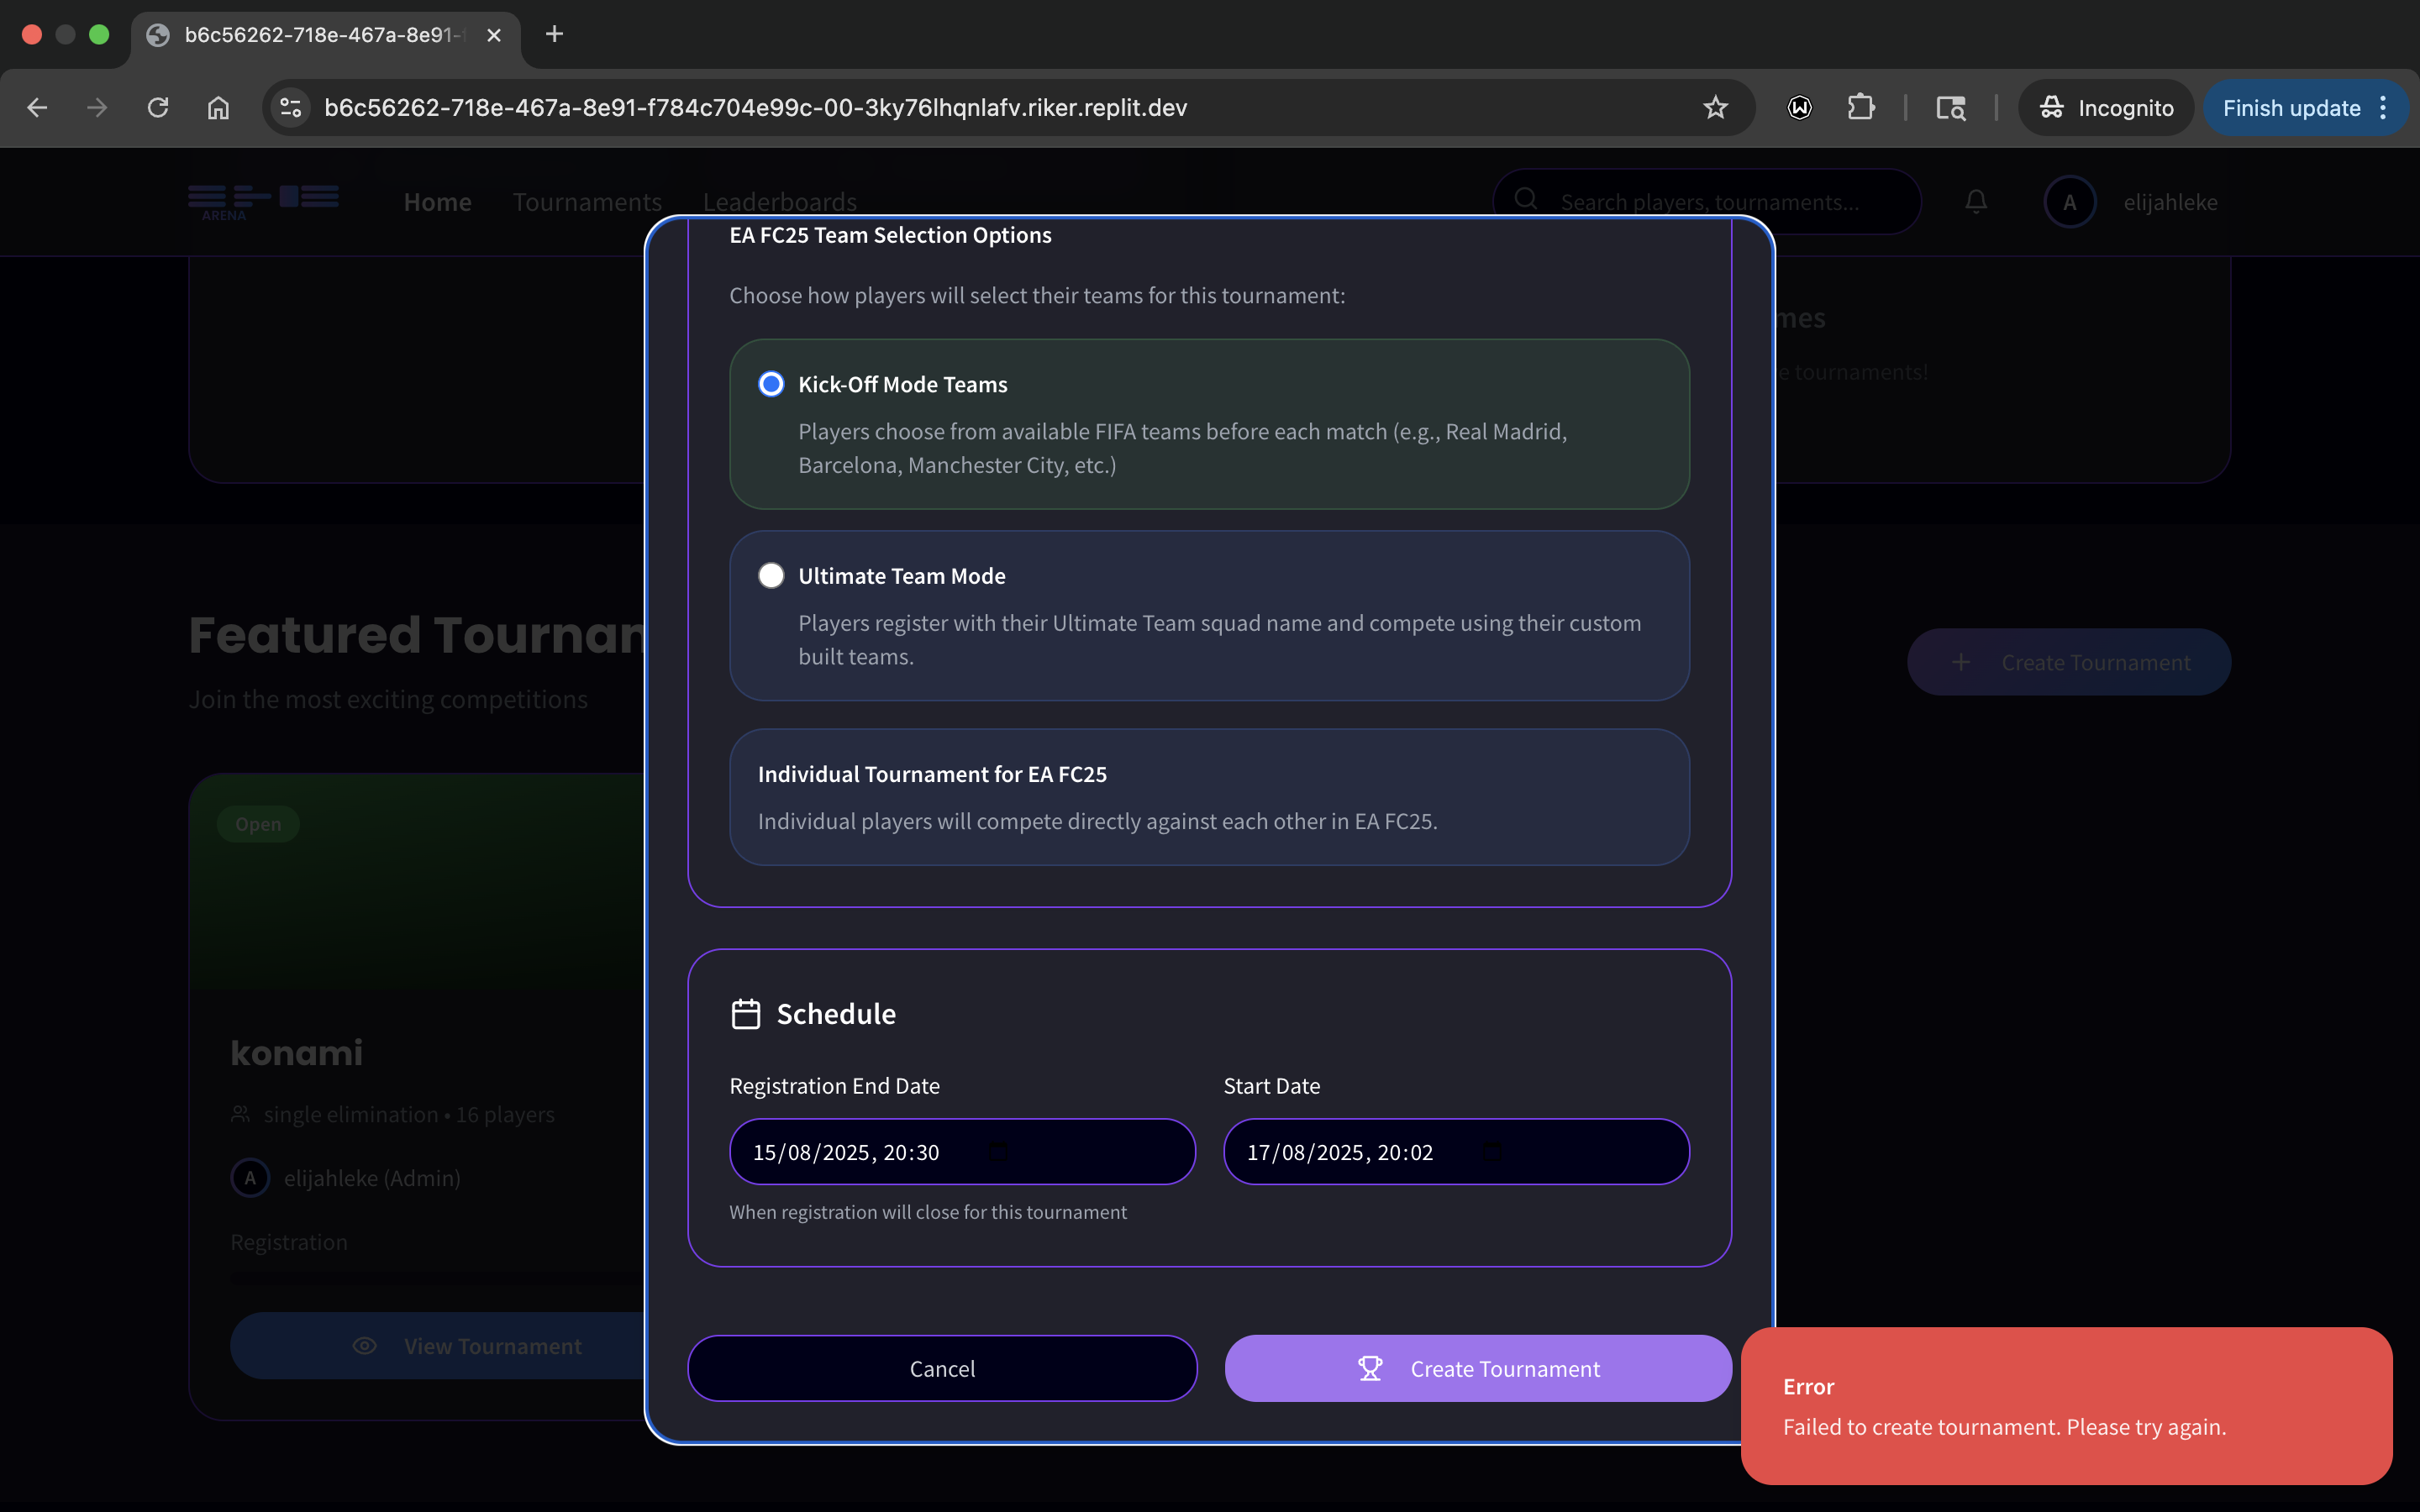Click the W extension icon in toolbar
The height and width of the screenshot is (1512, 2420).
click(1799, 107)
